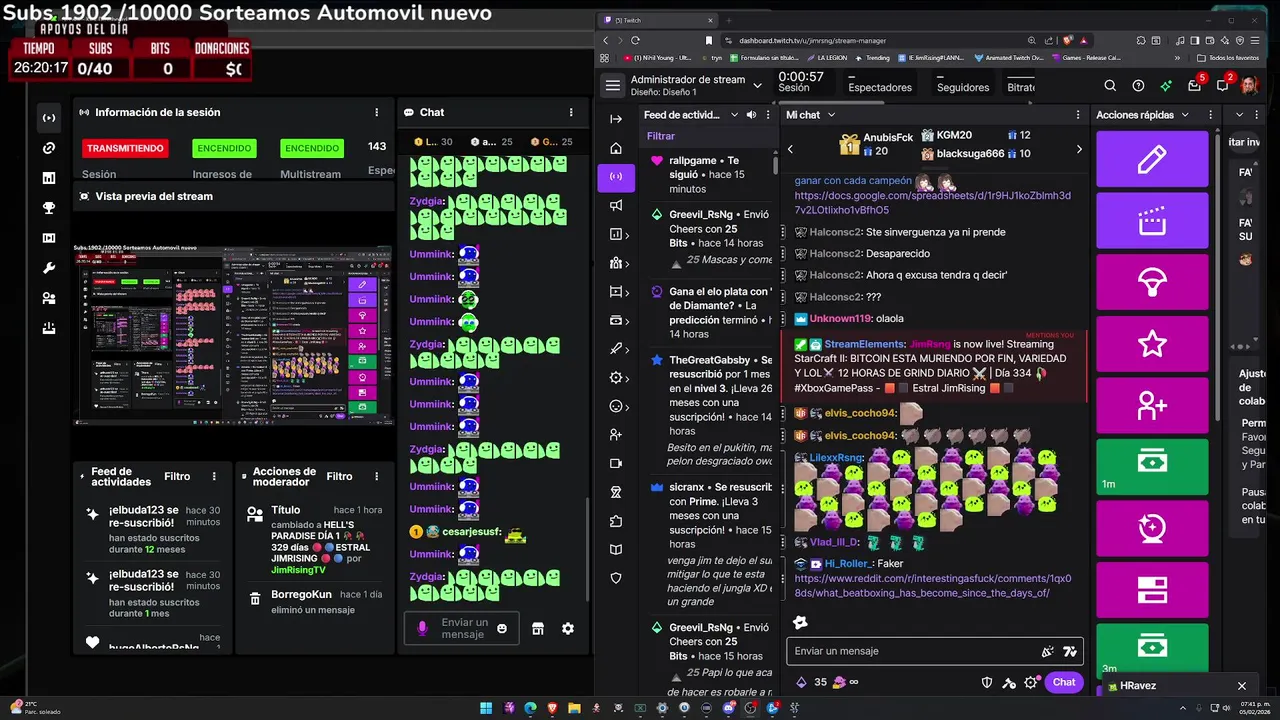Collapse the dashboard sidebar with arrow icon

616,119
